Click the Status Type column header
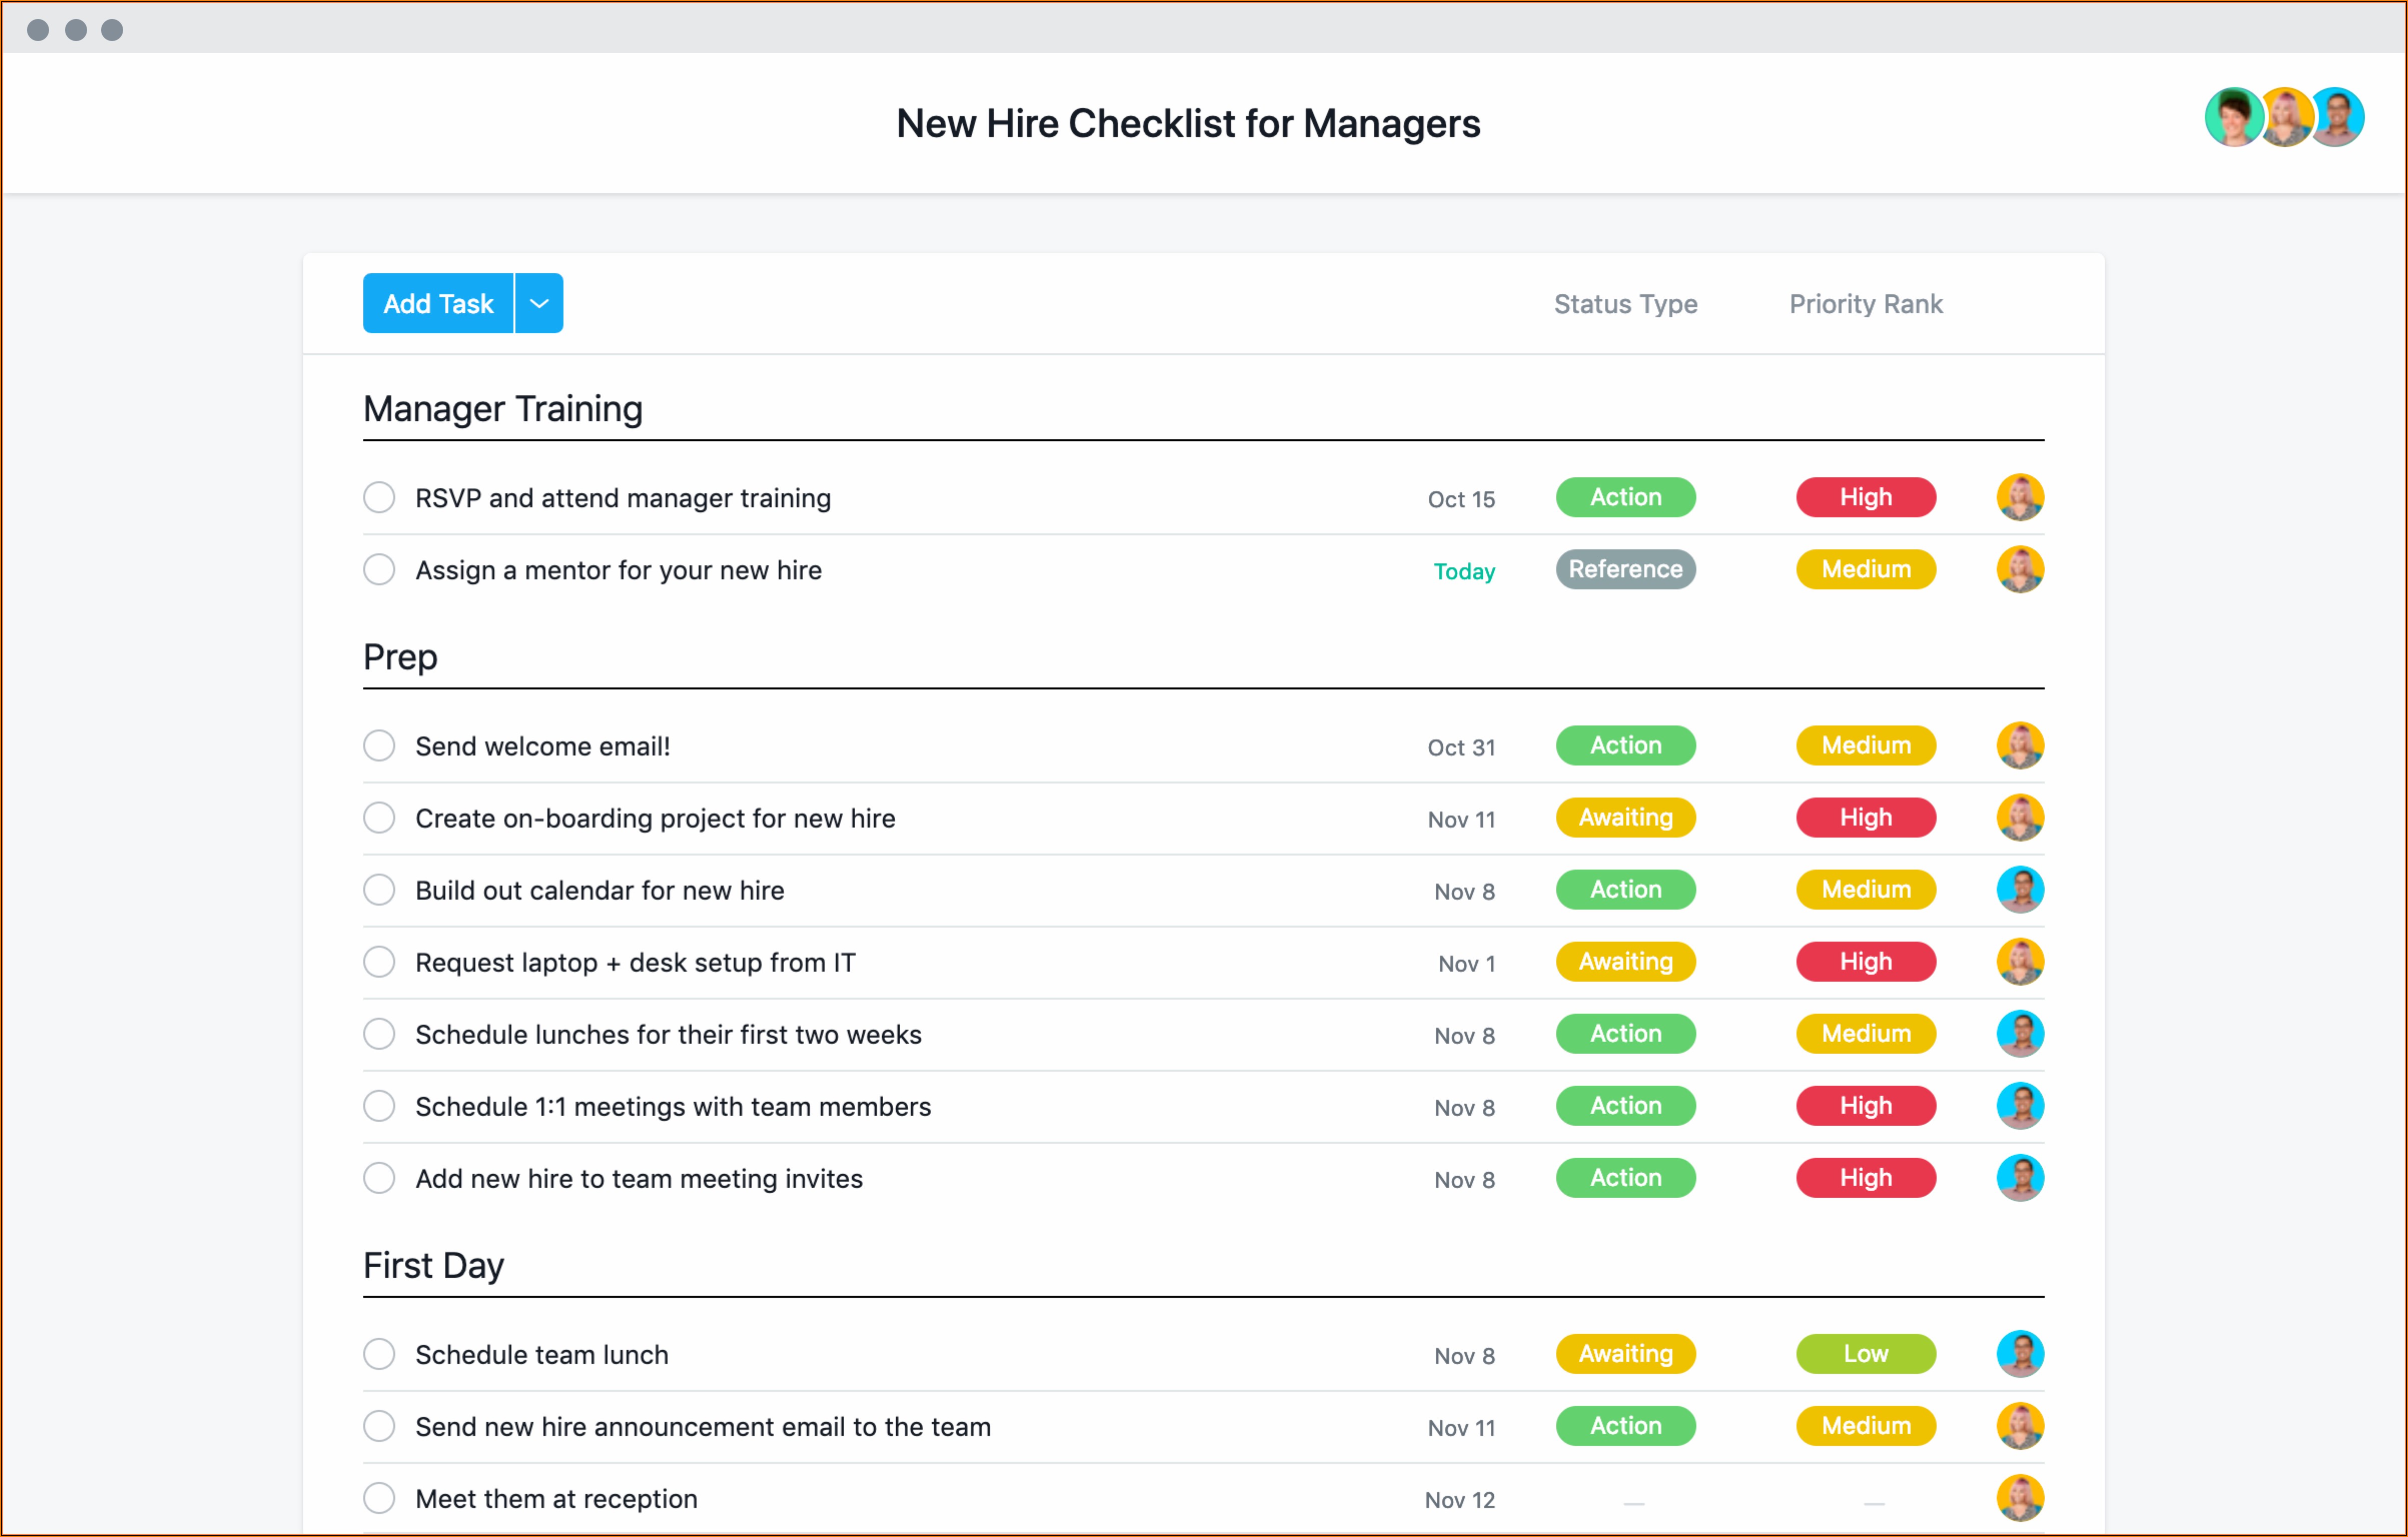The image size is (2408, 1537). 1624,304
